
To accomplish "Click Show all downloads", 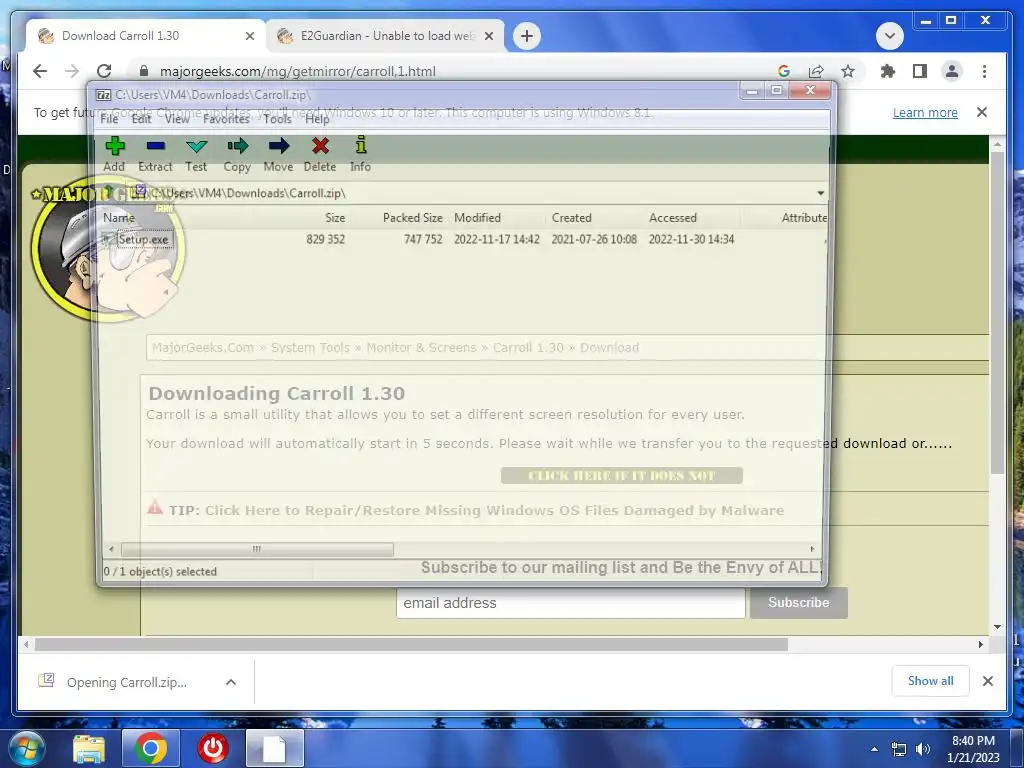I will pyautogui.click(x=930, y=681).
